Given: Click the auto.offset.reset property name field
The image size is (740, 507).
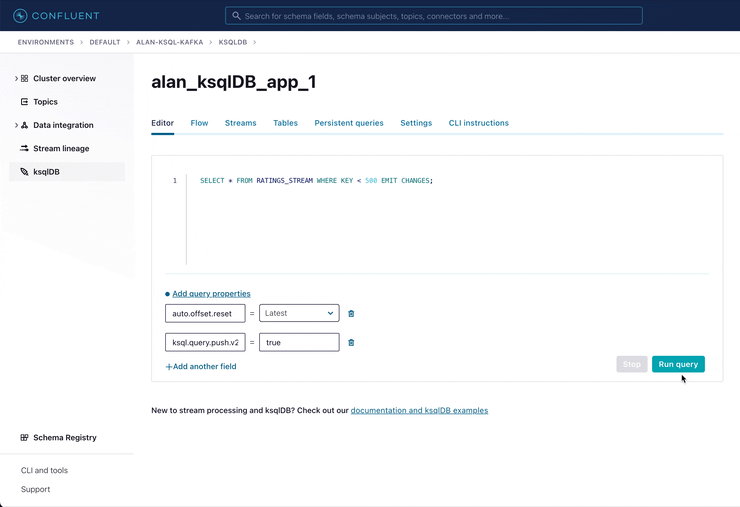Looking at the screenshot, I should [x=205, y=313].
